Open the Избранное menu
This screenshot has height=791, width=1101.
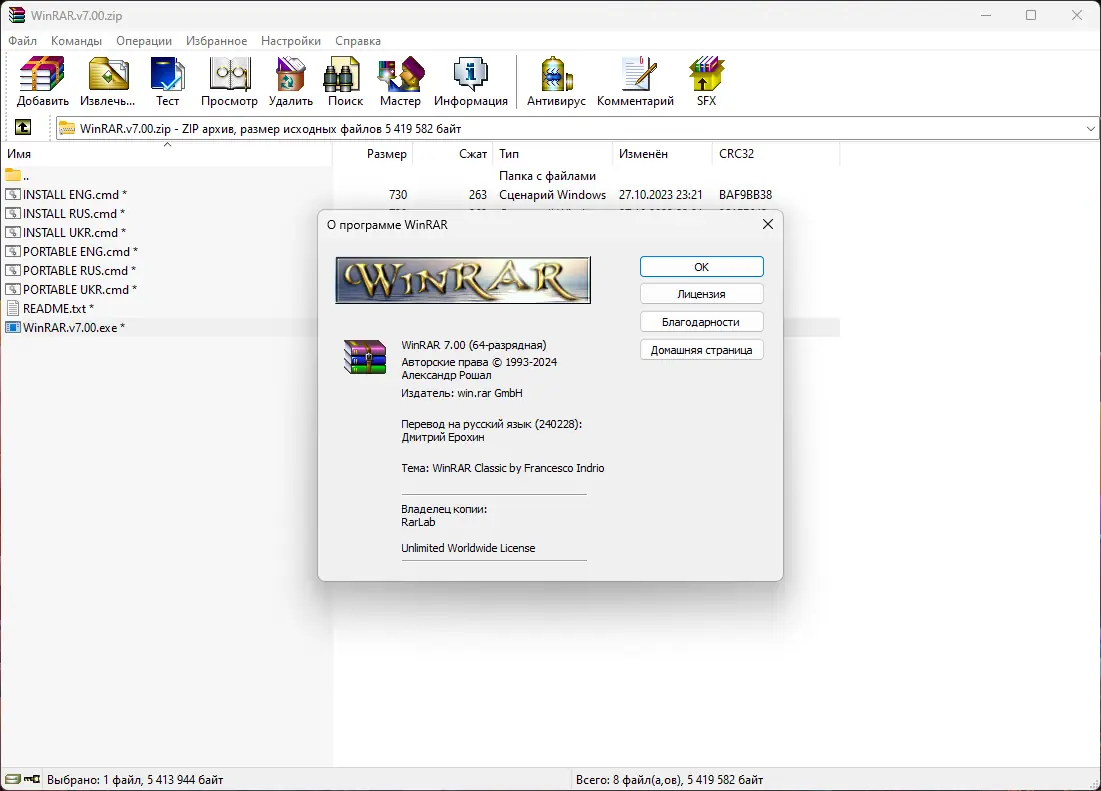[216, 41]
